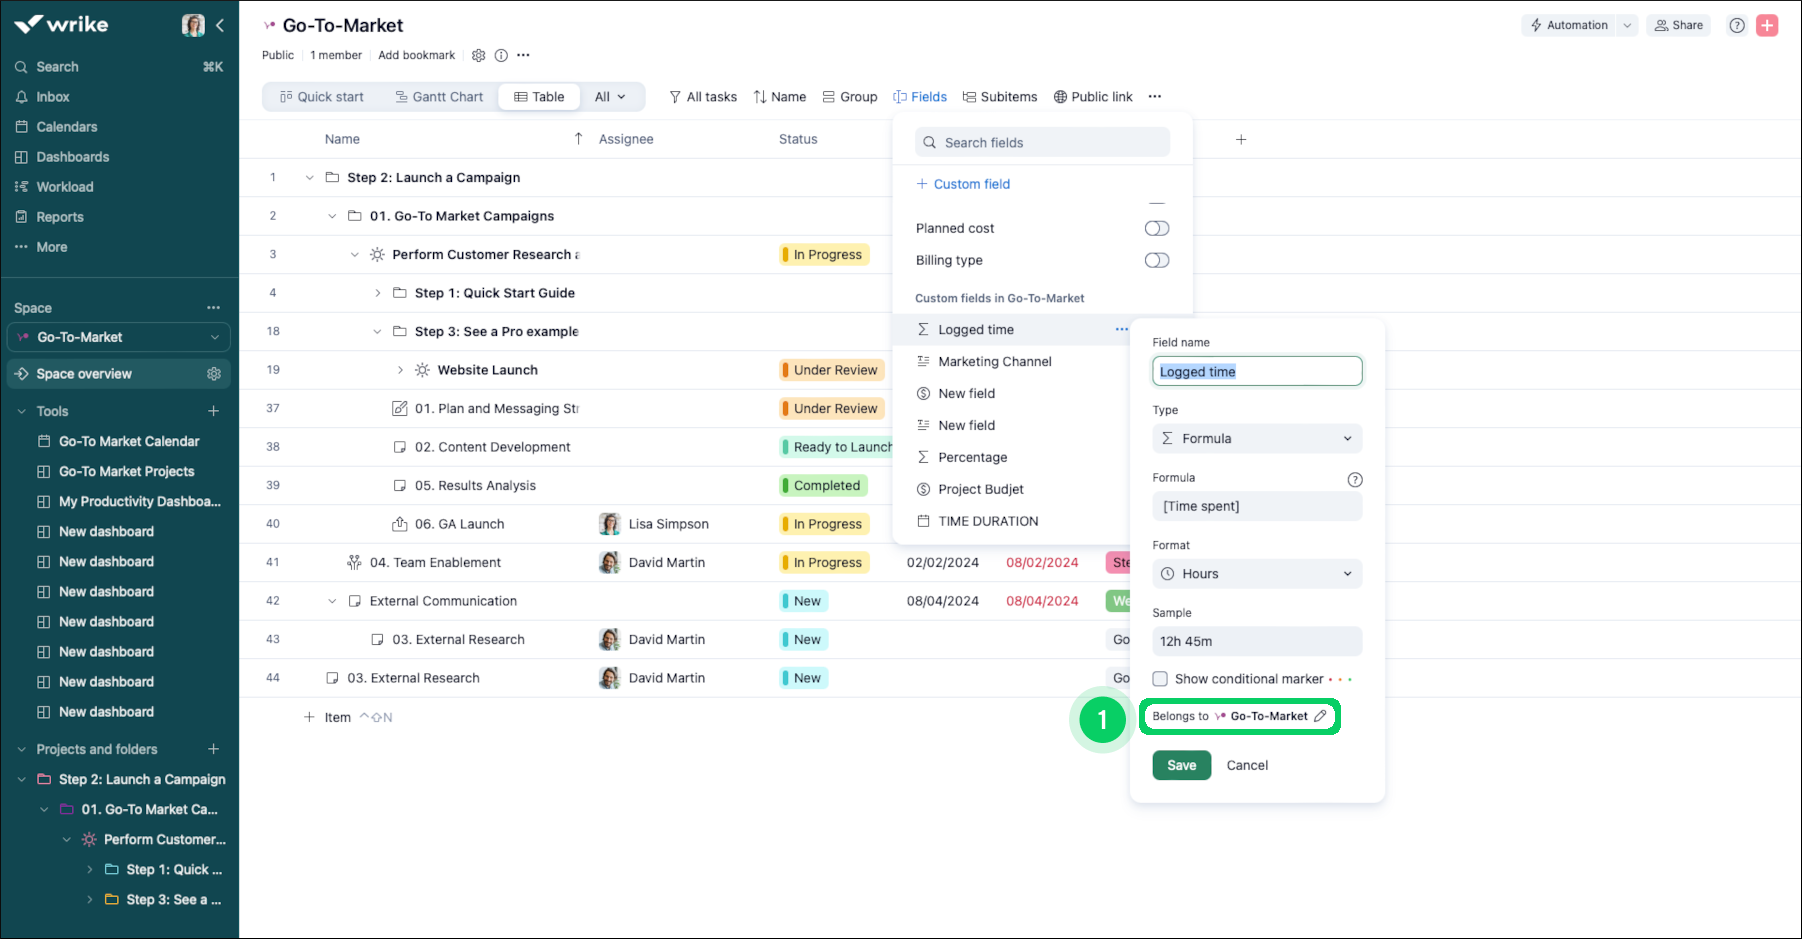This screenshot has height=939, width=1802.
Task: Turn on the Billing type toggle
Action: [1156, 260]
